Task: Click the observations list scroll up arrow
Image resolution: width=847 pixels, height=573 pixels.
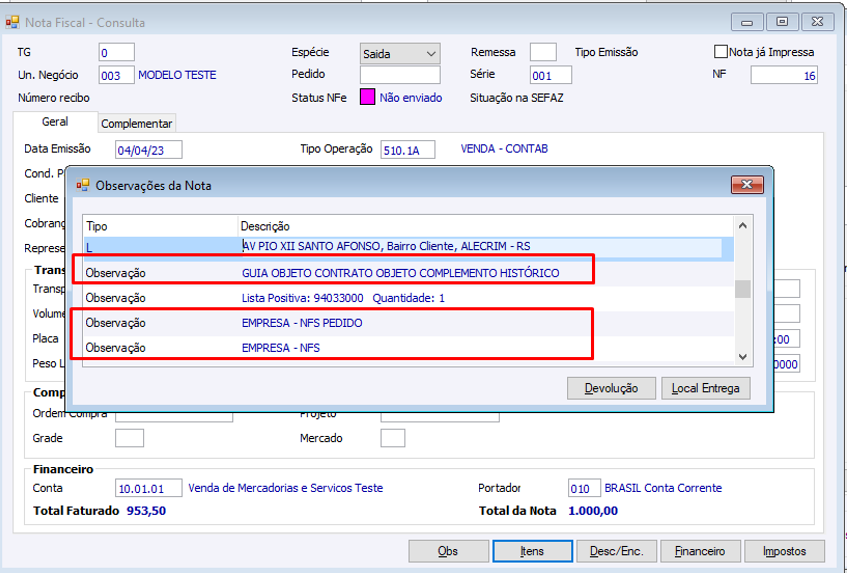Action: [x=743, y=226]
